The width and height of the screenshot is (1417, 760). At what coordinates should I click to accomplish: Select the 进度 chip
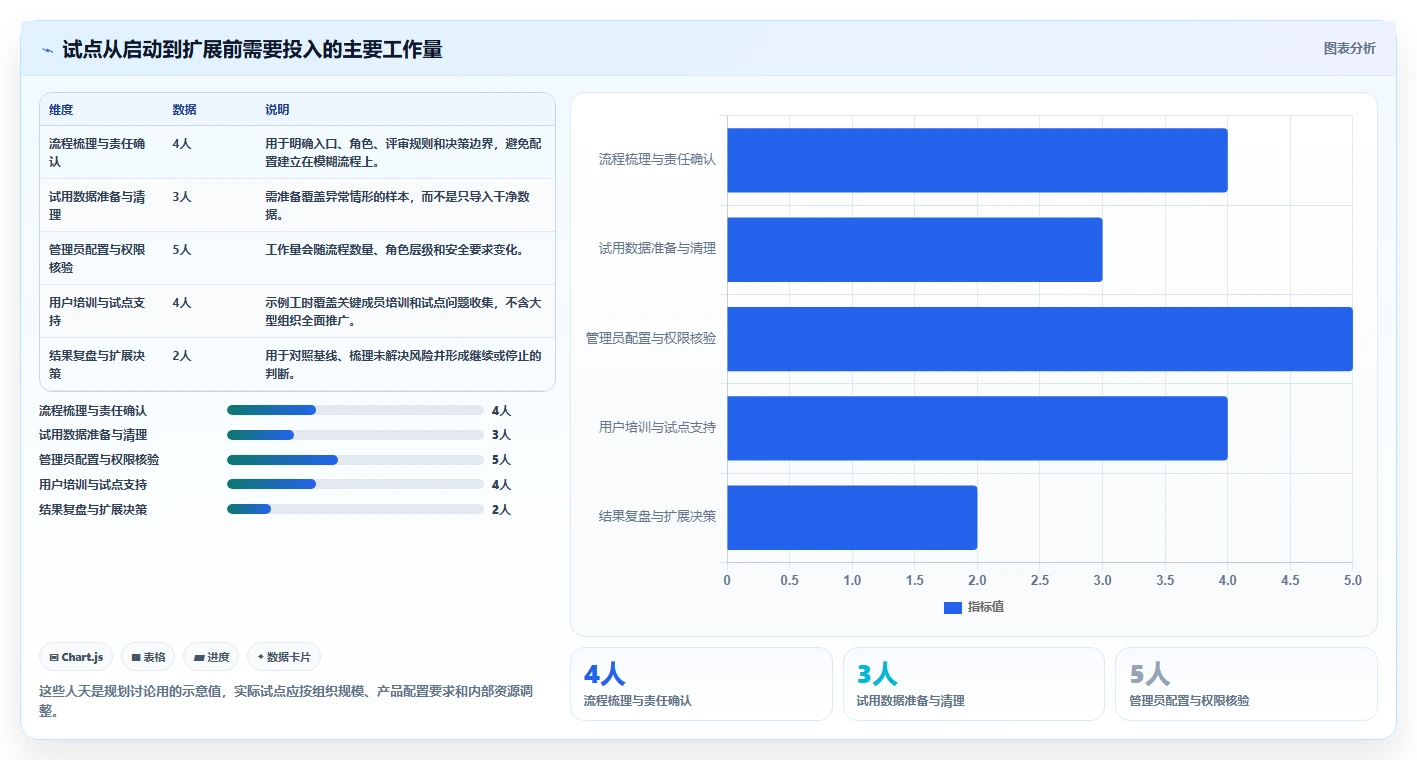click(212, 657)
